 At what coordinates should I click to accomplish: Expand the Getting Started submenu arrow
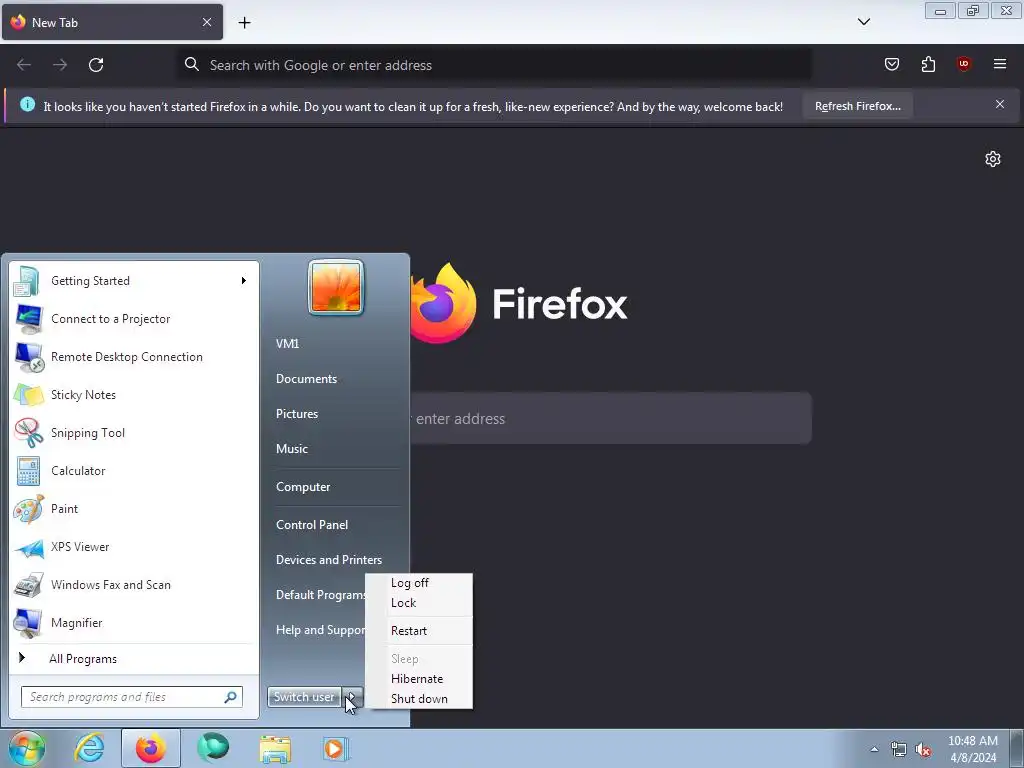[x=244, y=281]
